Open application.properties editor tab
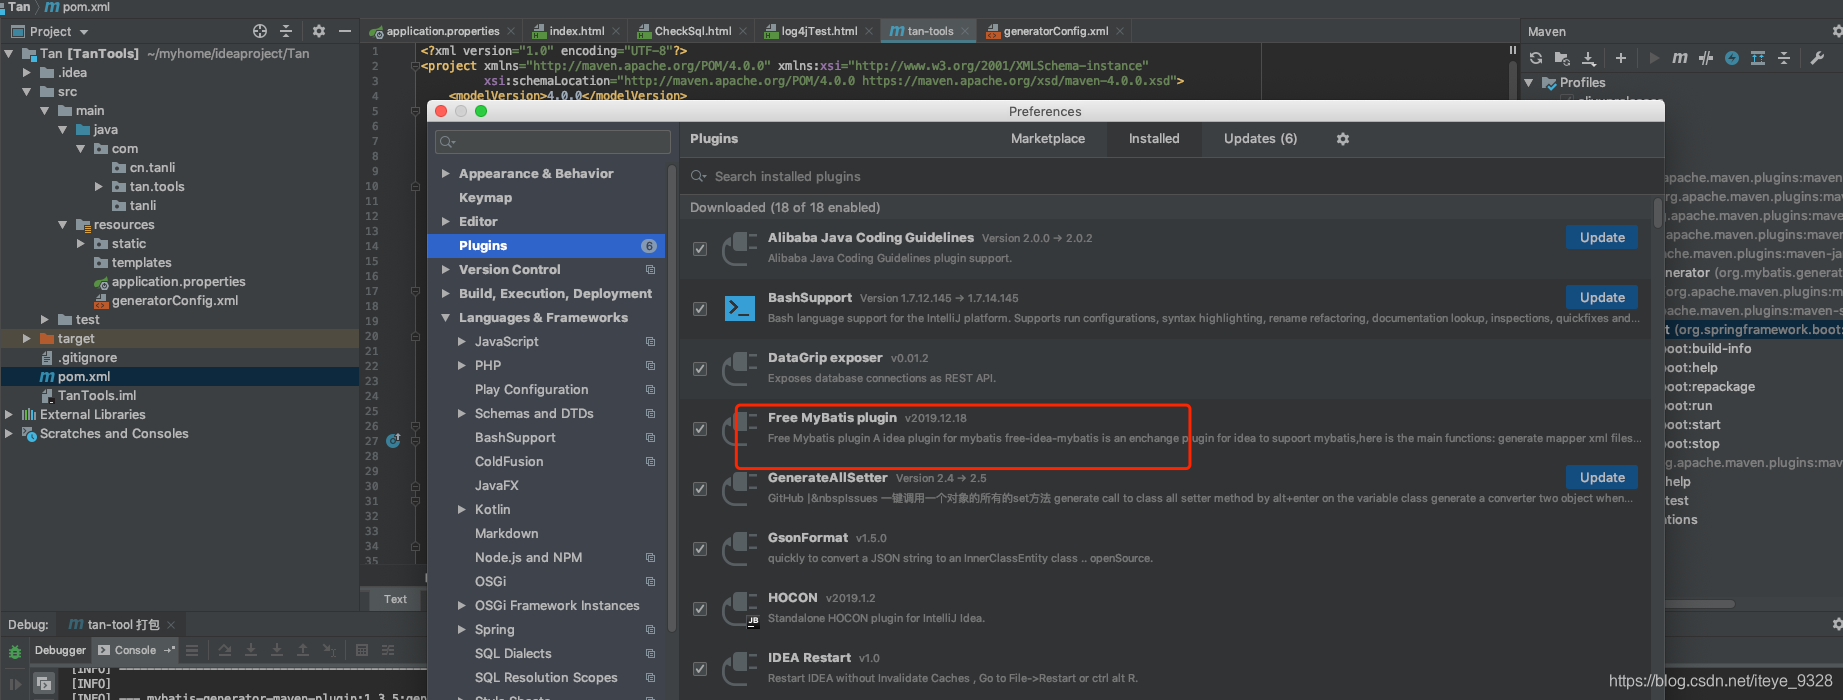 click(442, 31)
